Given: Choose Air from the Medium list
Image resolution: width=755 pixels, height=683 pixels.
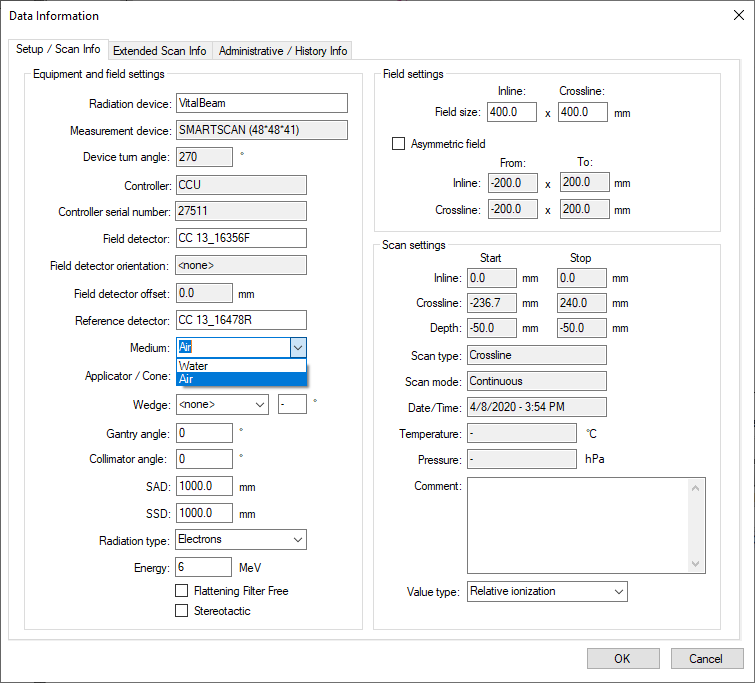Looking at the screenshot, I should (241, 379).
